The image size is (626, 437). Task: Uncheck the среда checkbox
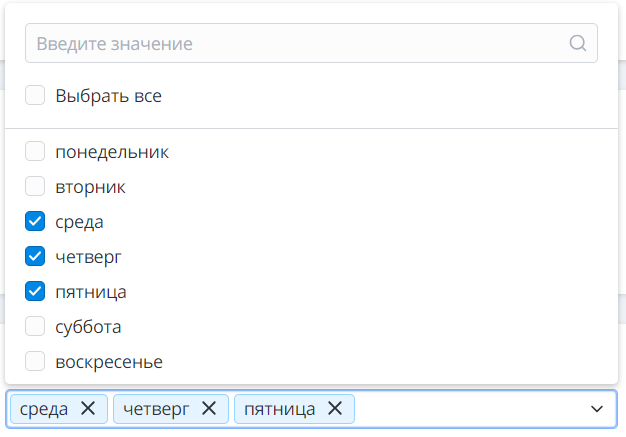point(35,222)
